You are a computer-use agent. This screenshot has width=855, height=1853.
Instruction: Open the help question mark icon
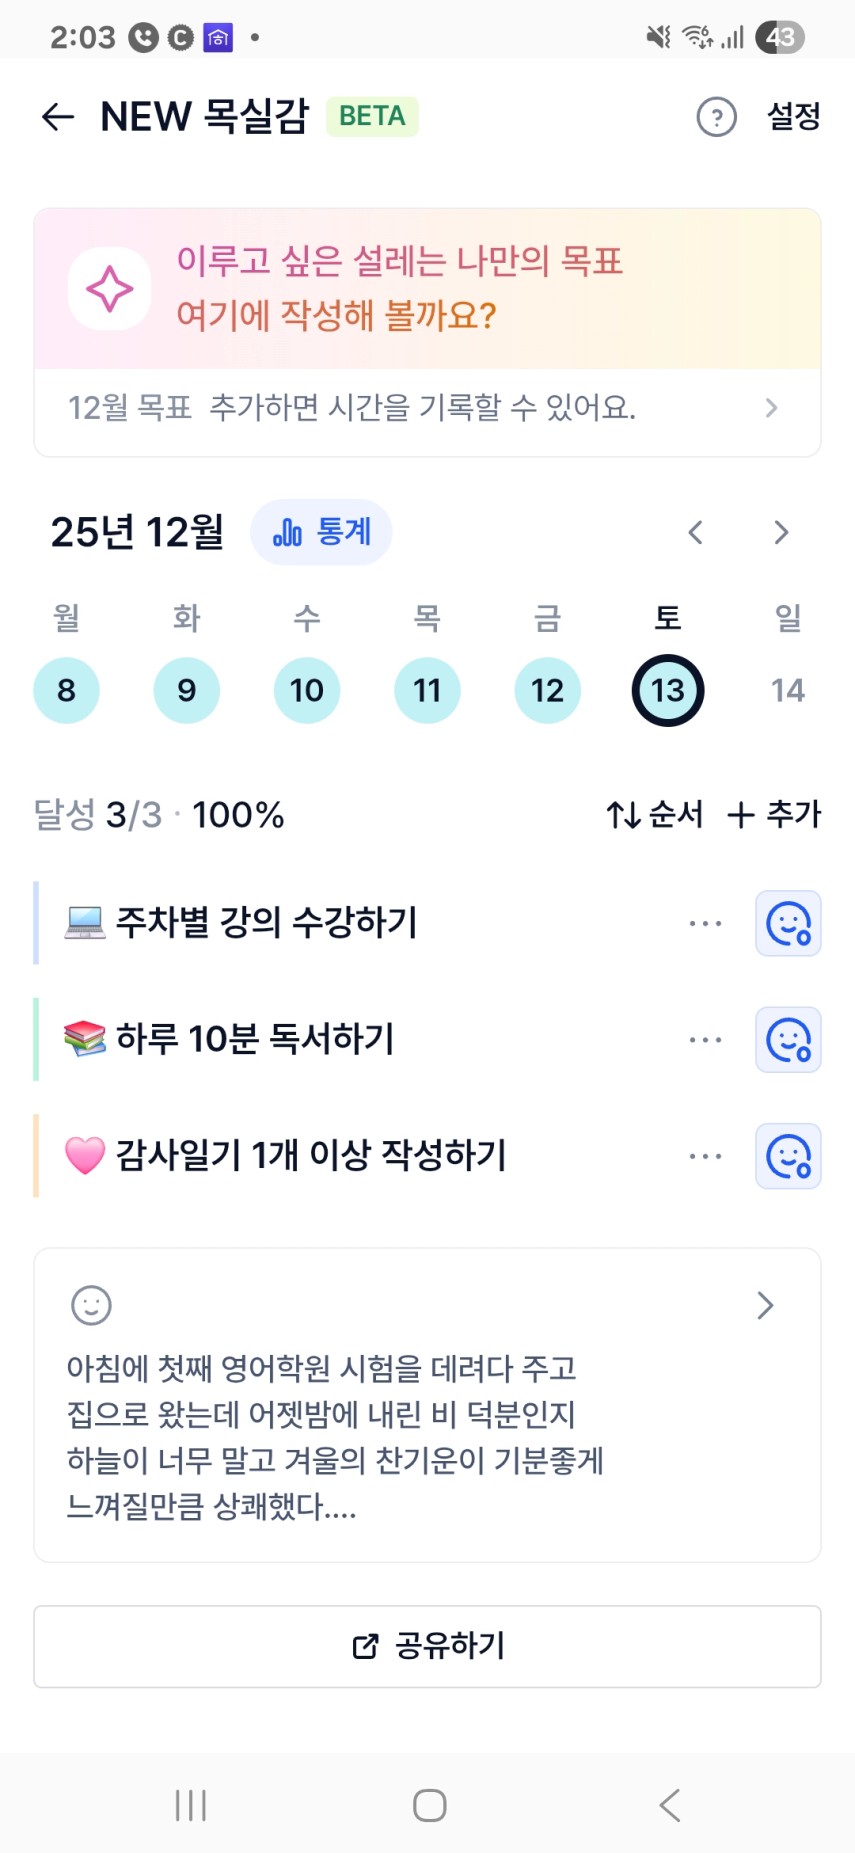coord(716,117)
